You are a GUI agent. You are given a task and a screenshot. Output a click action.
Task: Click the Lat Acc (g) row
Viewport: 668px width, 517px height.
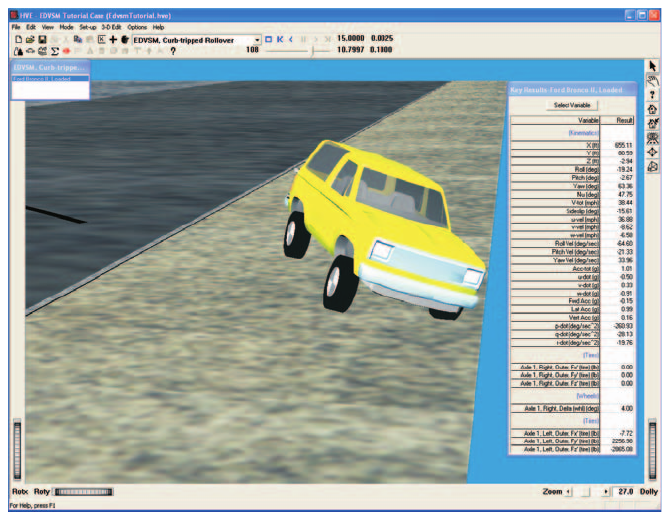point(572,309)
